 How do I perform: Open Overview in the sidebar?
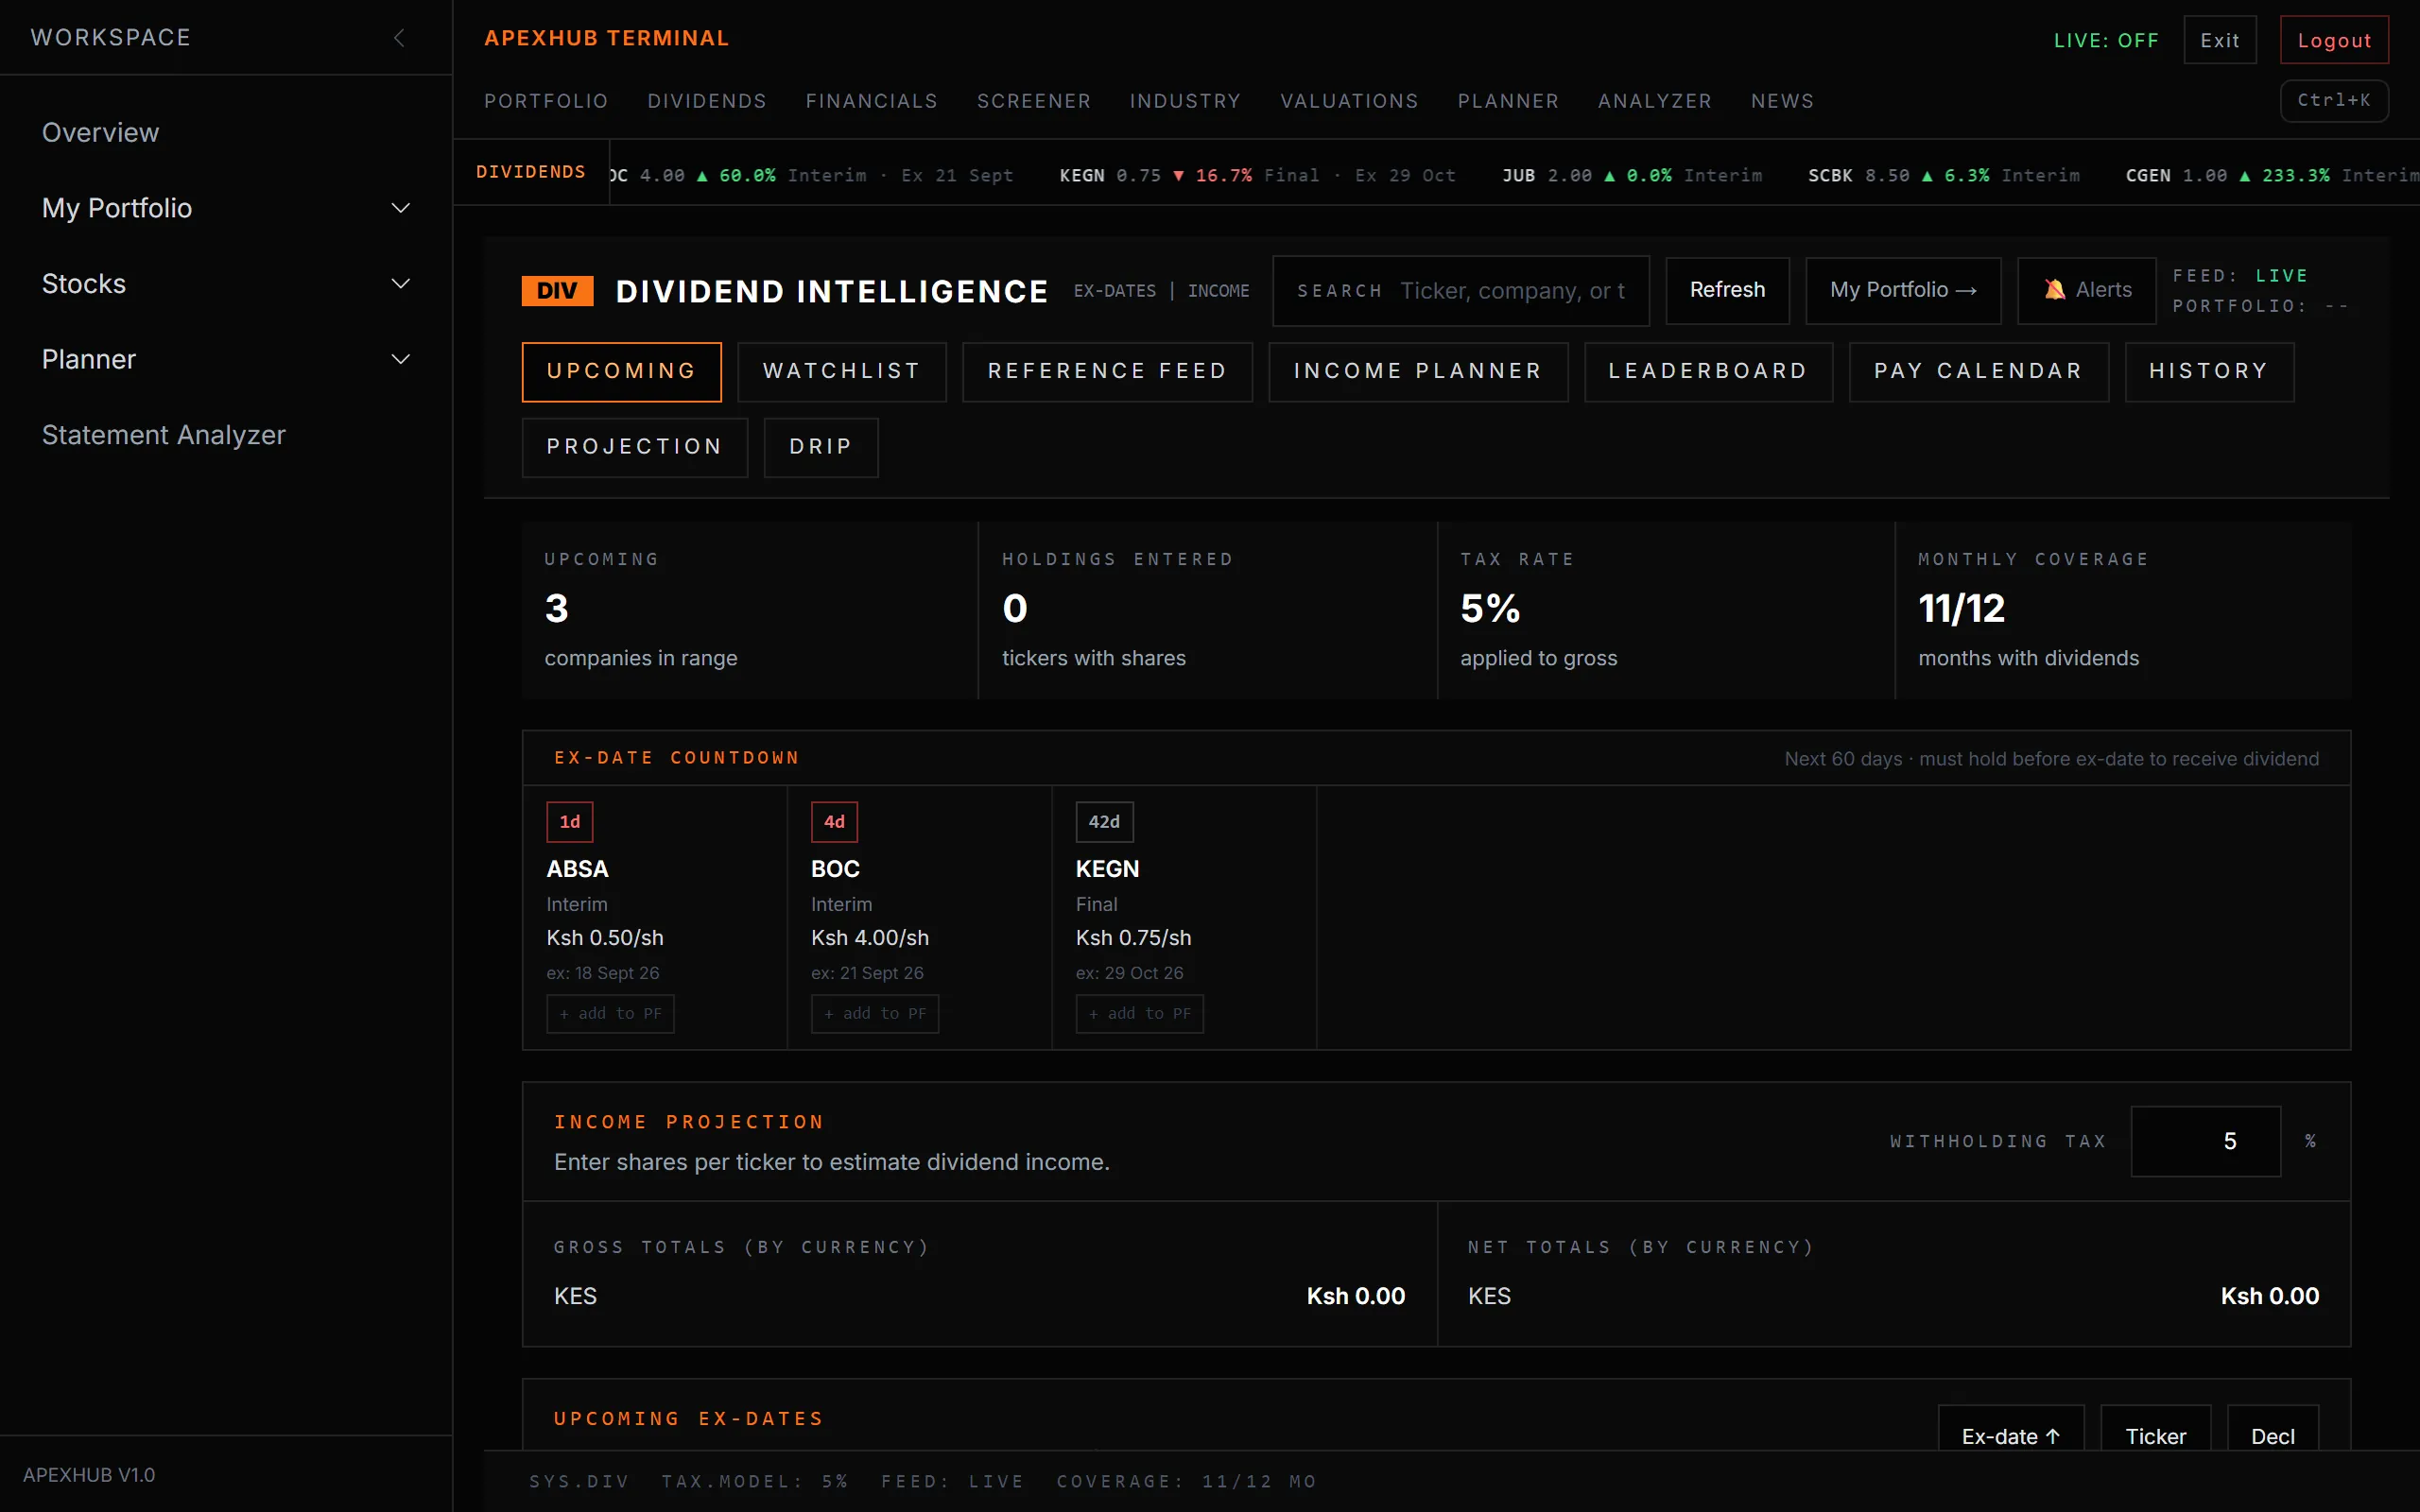pos(100,132)
